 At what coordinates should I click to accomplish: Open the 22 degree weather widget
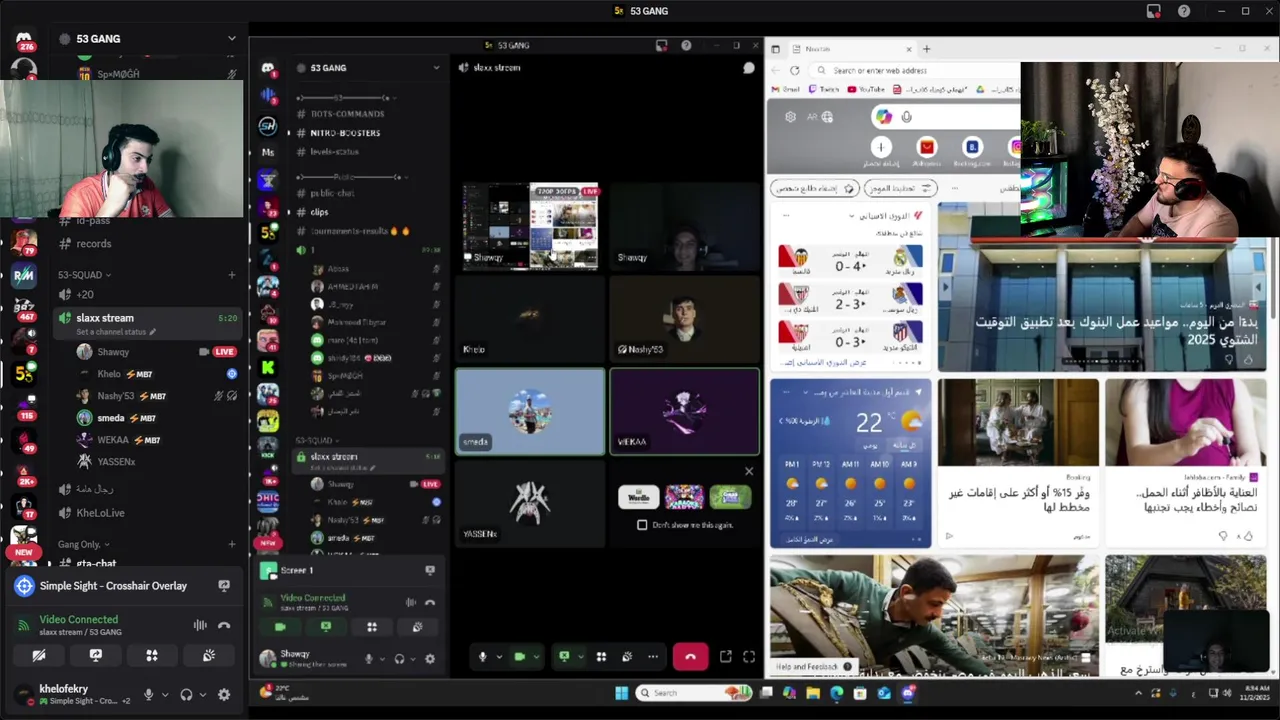click(850, 463)
